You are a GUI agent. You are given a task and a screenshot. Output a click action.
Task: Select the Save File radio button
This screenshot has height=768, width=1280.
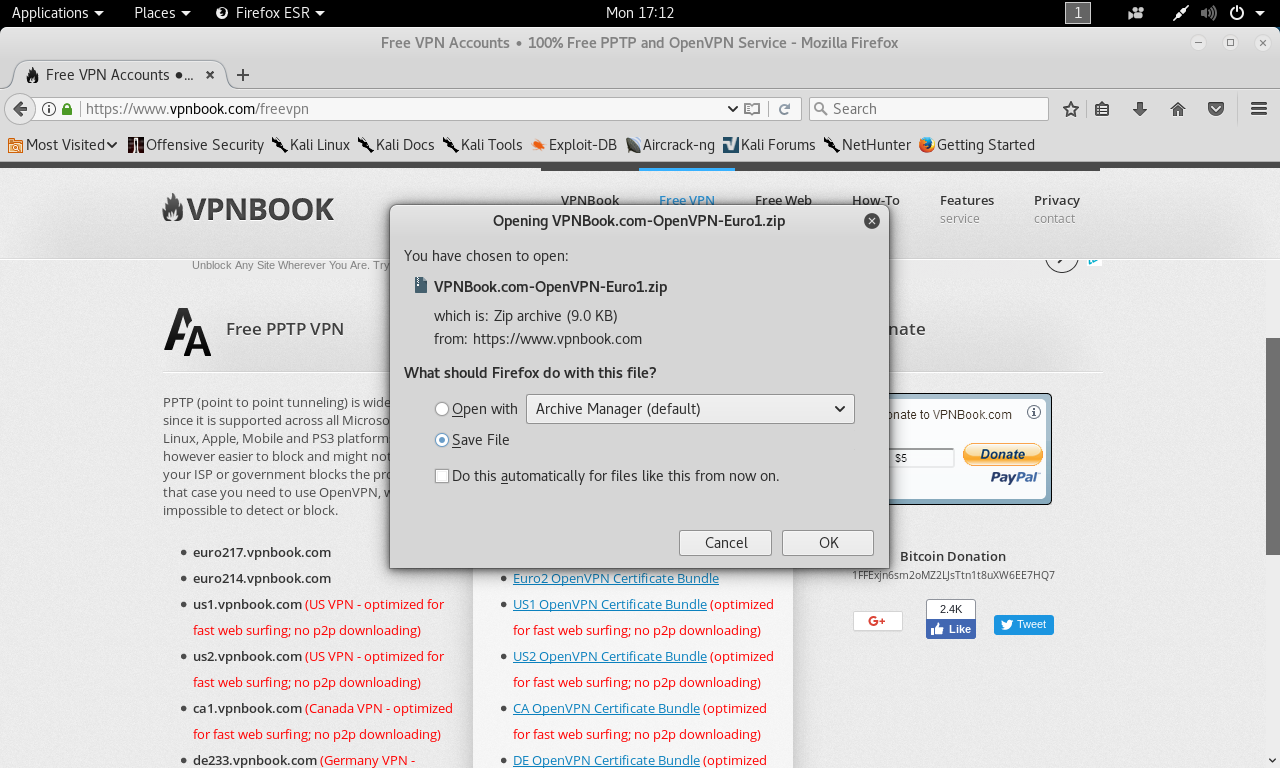(x=442, y=440)
